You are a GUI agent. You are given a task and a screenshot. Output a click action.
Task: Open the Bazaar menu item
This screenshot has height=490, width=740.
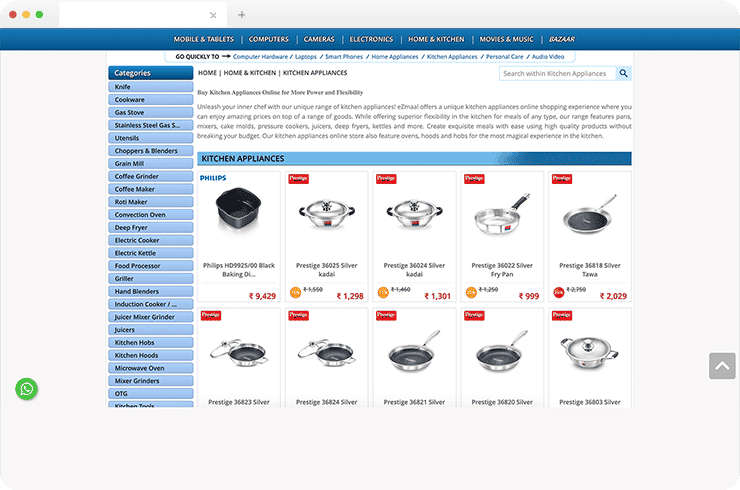point(561,39)
